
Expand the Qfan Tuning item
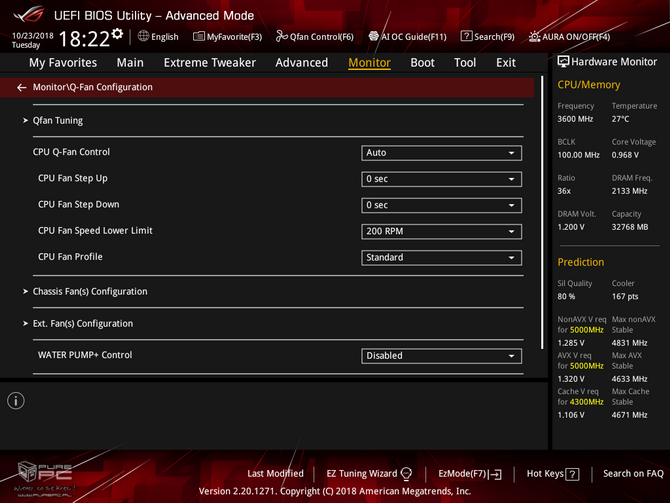pyautogui.click(x=58, y=121)
